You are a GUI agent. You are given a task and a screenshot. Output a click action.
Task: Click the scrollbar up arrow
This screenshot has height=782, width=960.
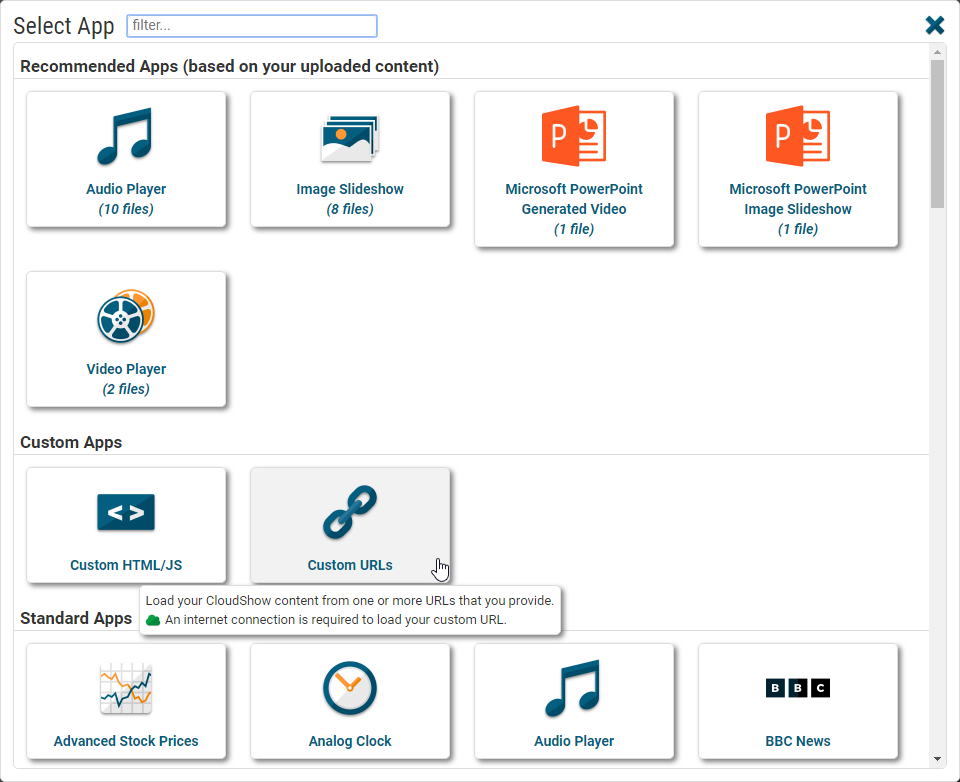pos(937,52)
